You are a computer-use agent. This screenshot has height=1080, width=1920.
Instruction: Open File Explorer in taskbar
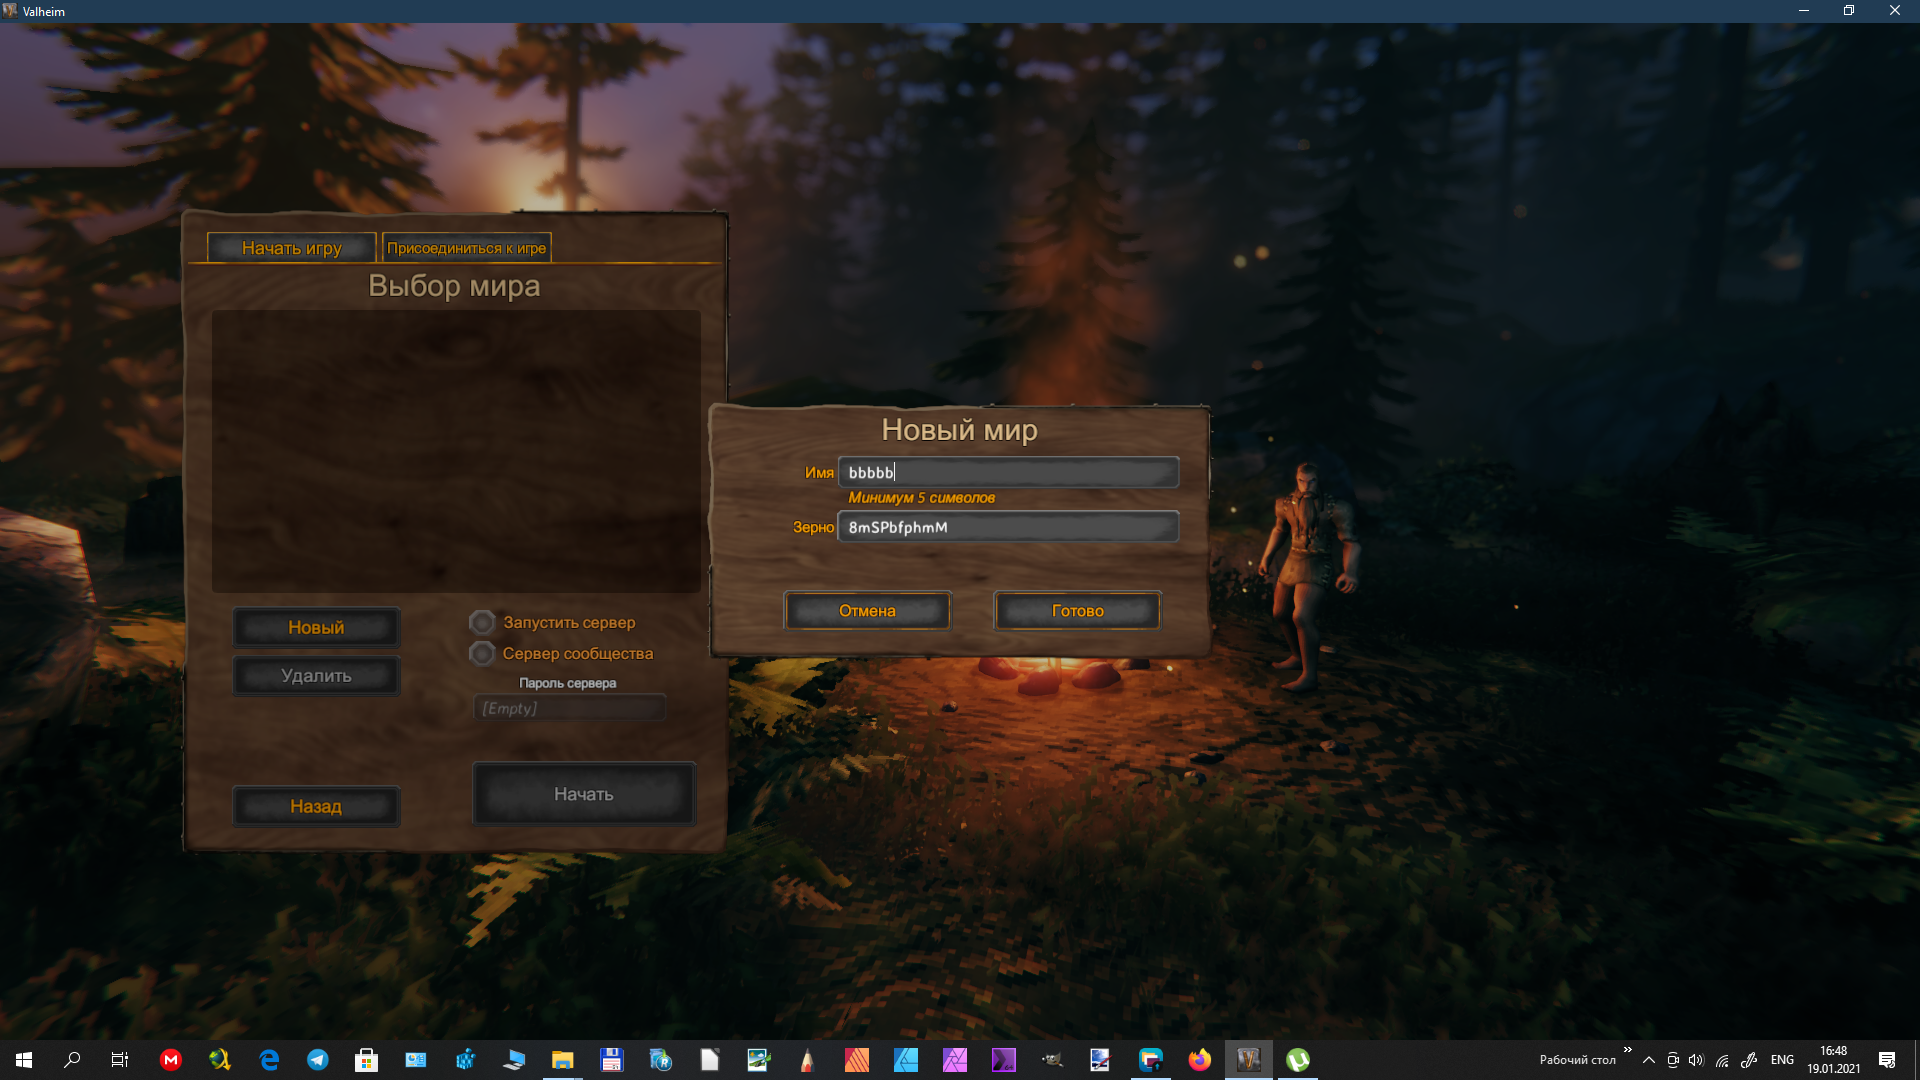(x=562, y=1060)
